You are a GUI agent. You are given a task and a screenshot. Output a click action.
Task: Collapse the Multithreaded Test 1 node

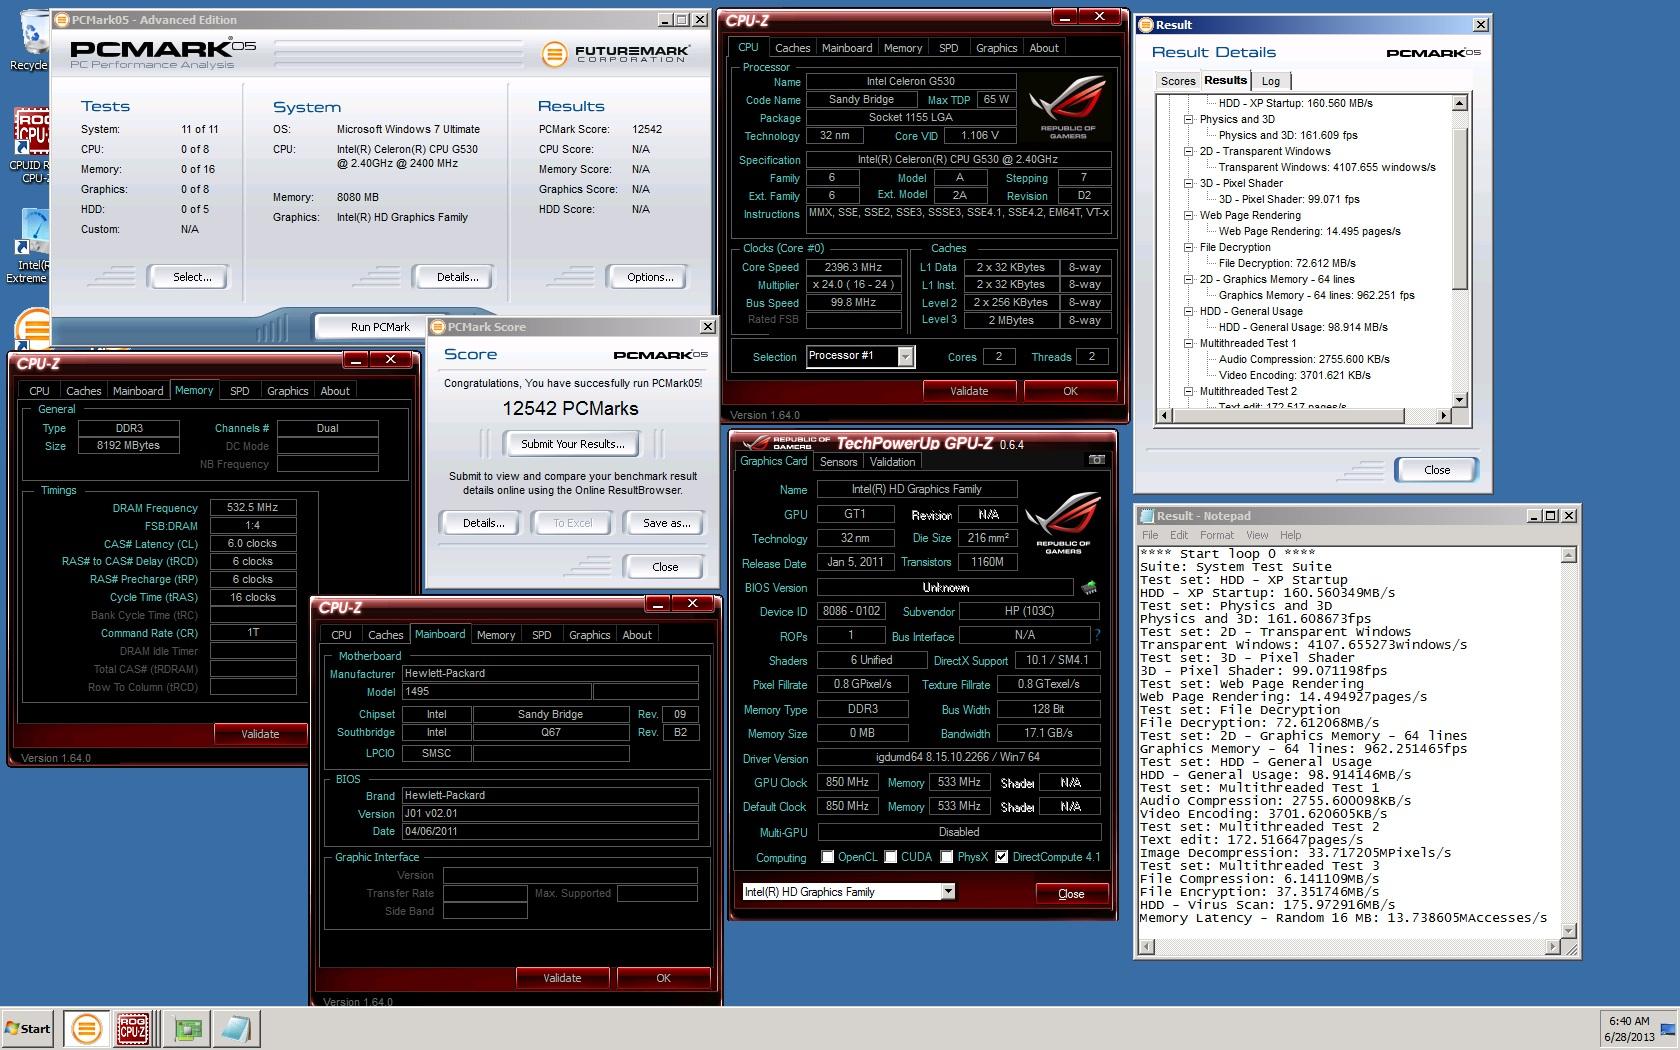1189,343
